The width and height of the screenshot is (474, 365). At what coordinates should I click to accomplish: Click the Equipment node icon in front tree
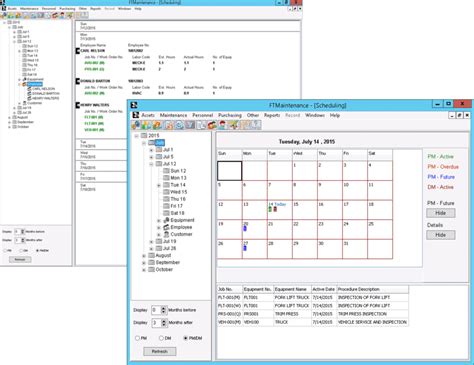166,220
